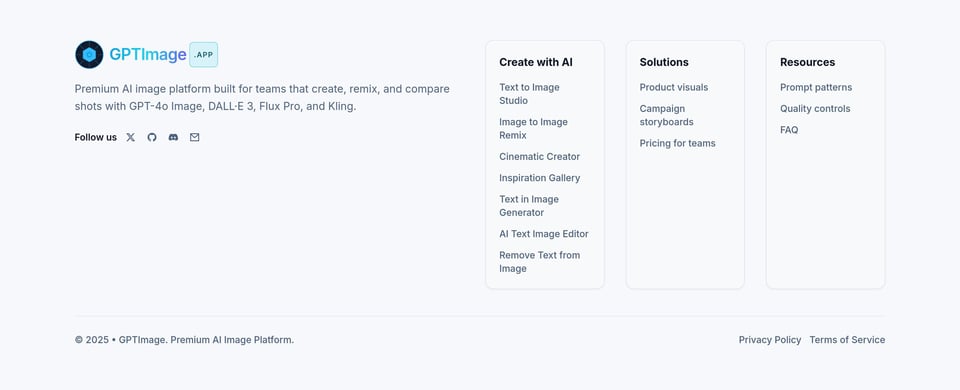
Task: Open Remove Text from Image link
Action: 539,262
